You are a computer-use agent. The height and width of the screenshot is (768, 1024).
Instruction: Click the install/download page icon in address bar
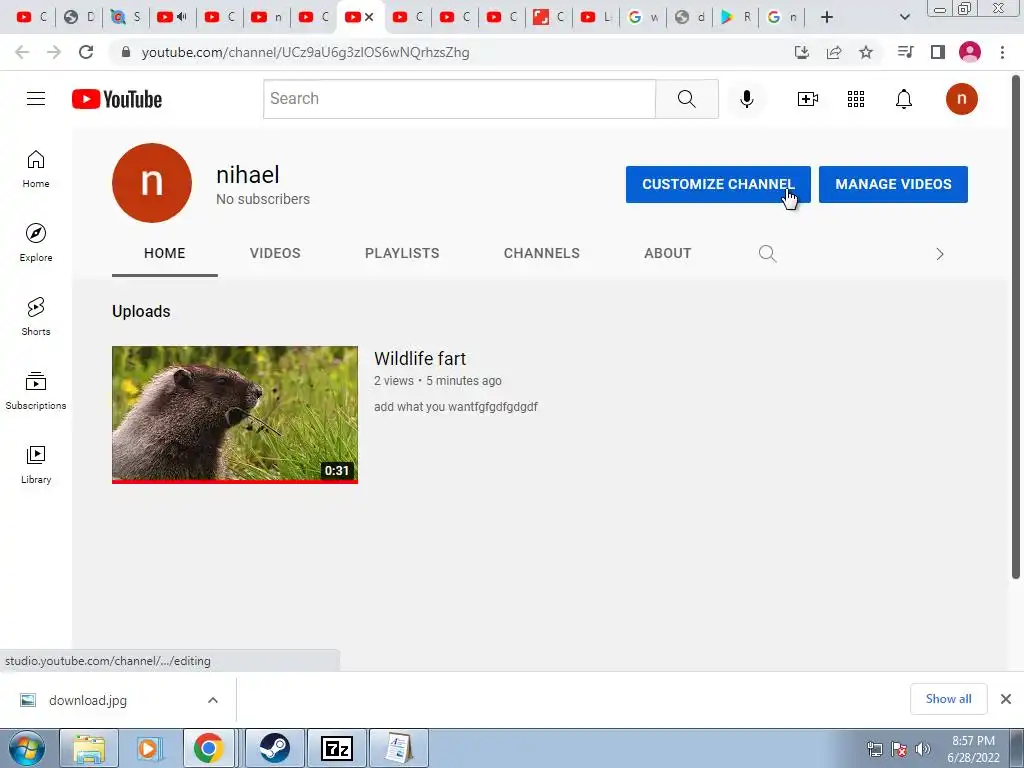pyautogui.click(x=801, y=52)
